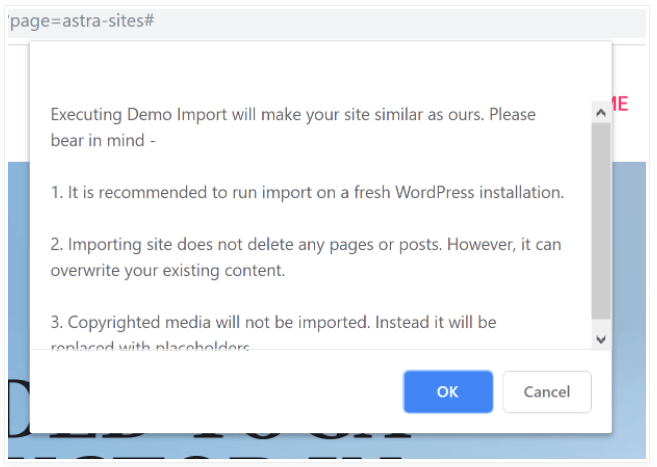
Task: Confirm the demo import with OK
Action: pos(448,392)
